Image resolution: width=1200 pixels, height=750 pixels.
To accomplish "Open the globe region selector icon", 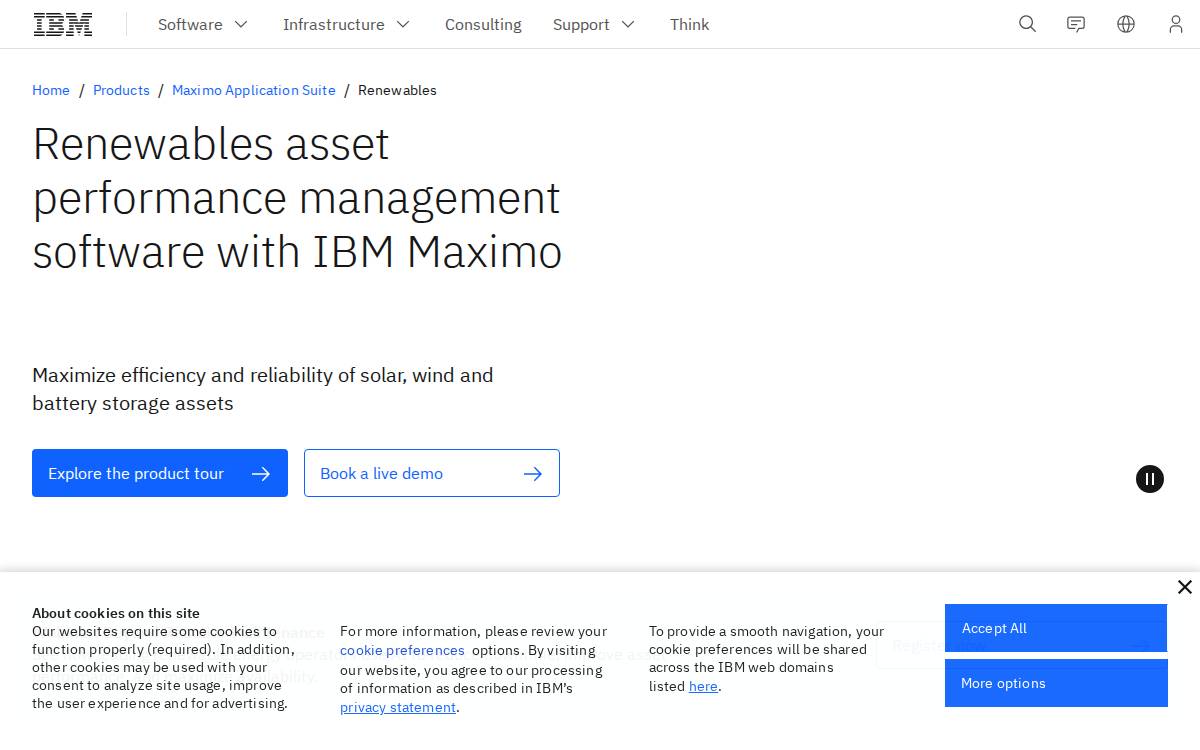I will pyautogui.click(x=1126, y=24).
